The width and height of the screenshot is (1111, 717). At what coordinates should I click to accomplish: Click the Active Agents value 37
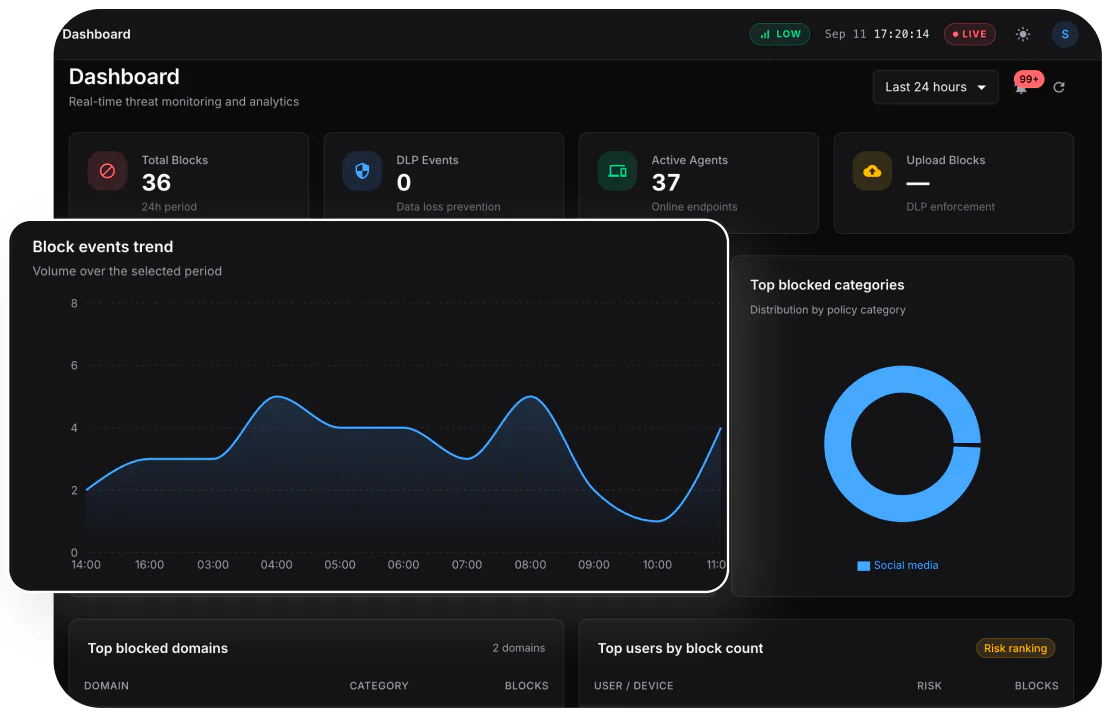[666, 183]
